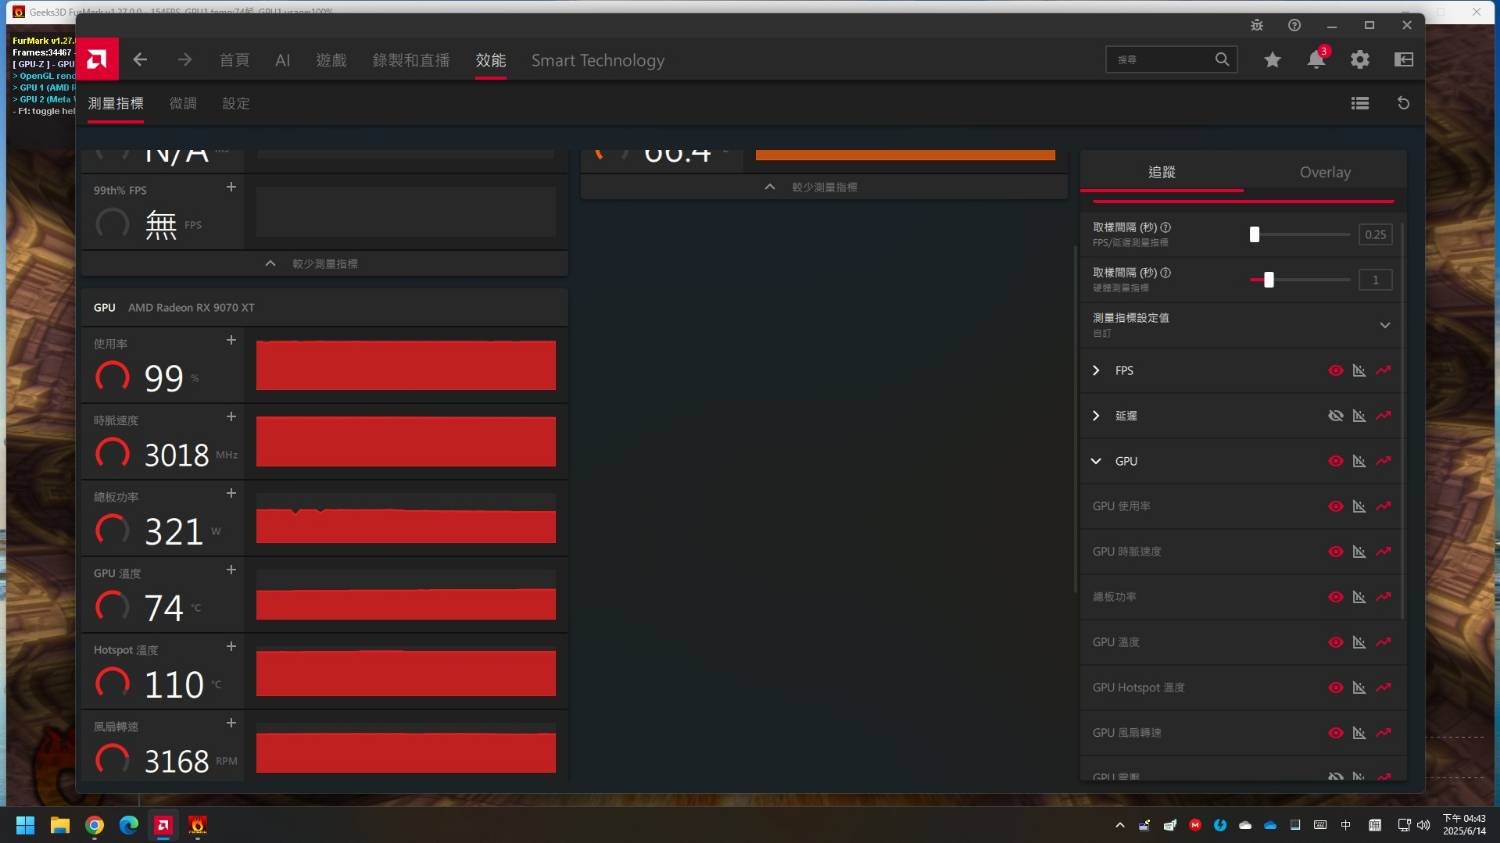Open the 首頁 tab
The width and height of the screenshot is (1500, 843).
click(235, 60)
